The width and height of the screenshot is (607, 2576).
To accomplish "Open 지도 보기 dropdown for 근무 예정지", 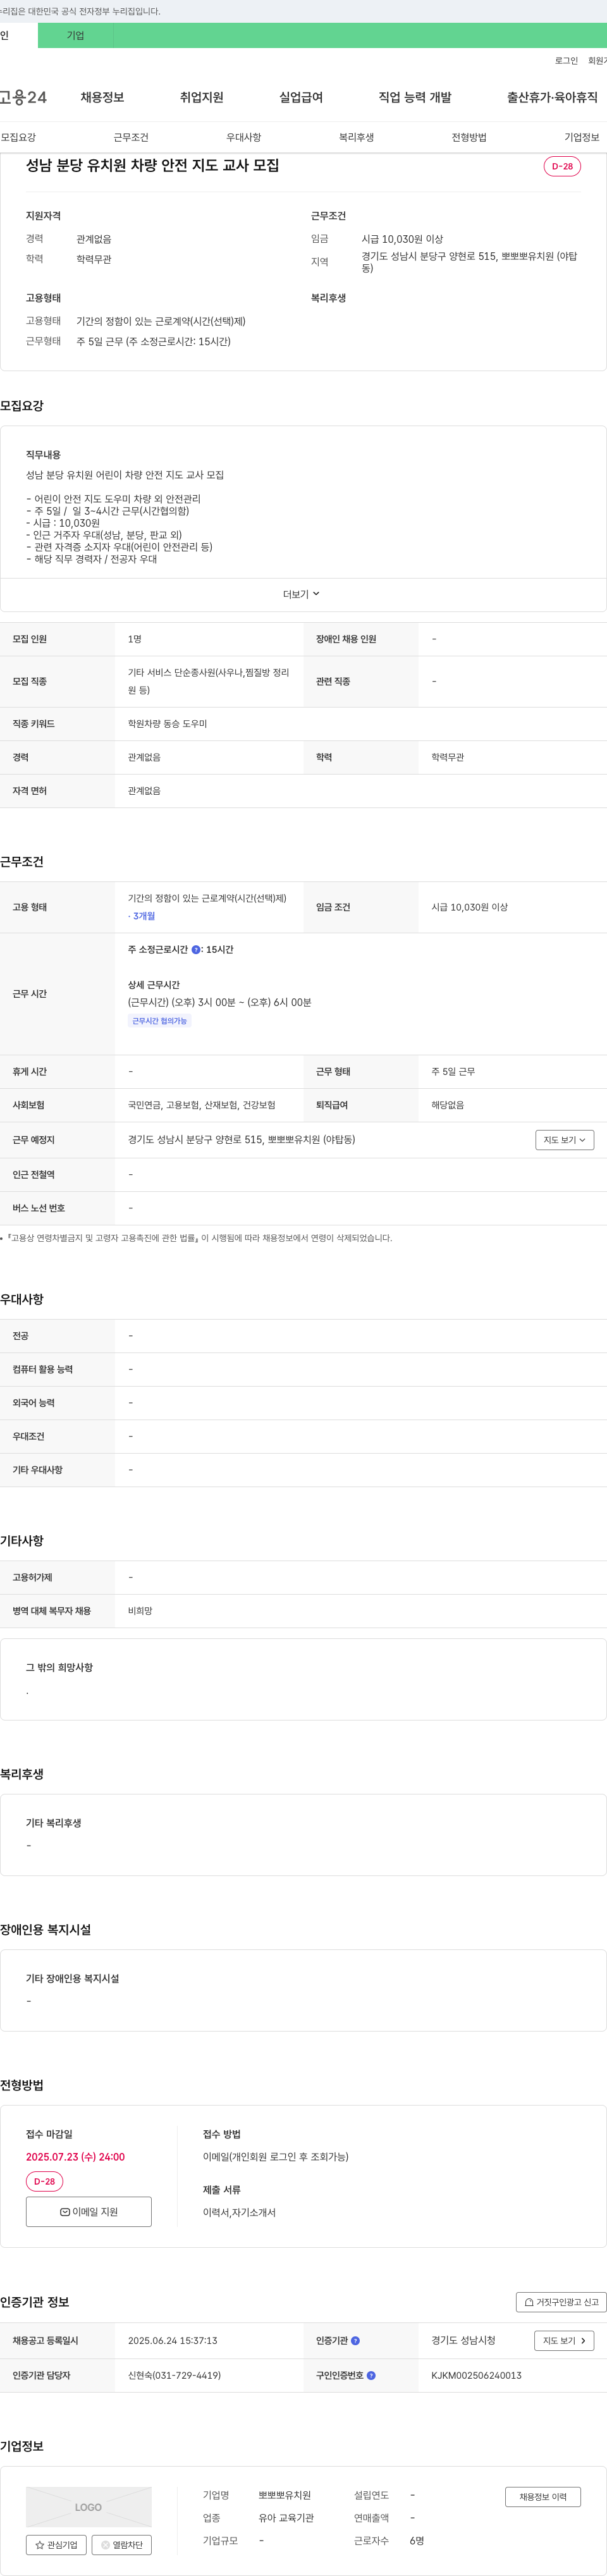I will (x=565, y=1140).
